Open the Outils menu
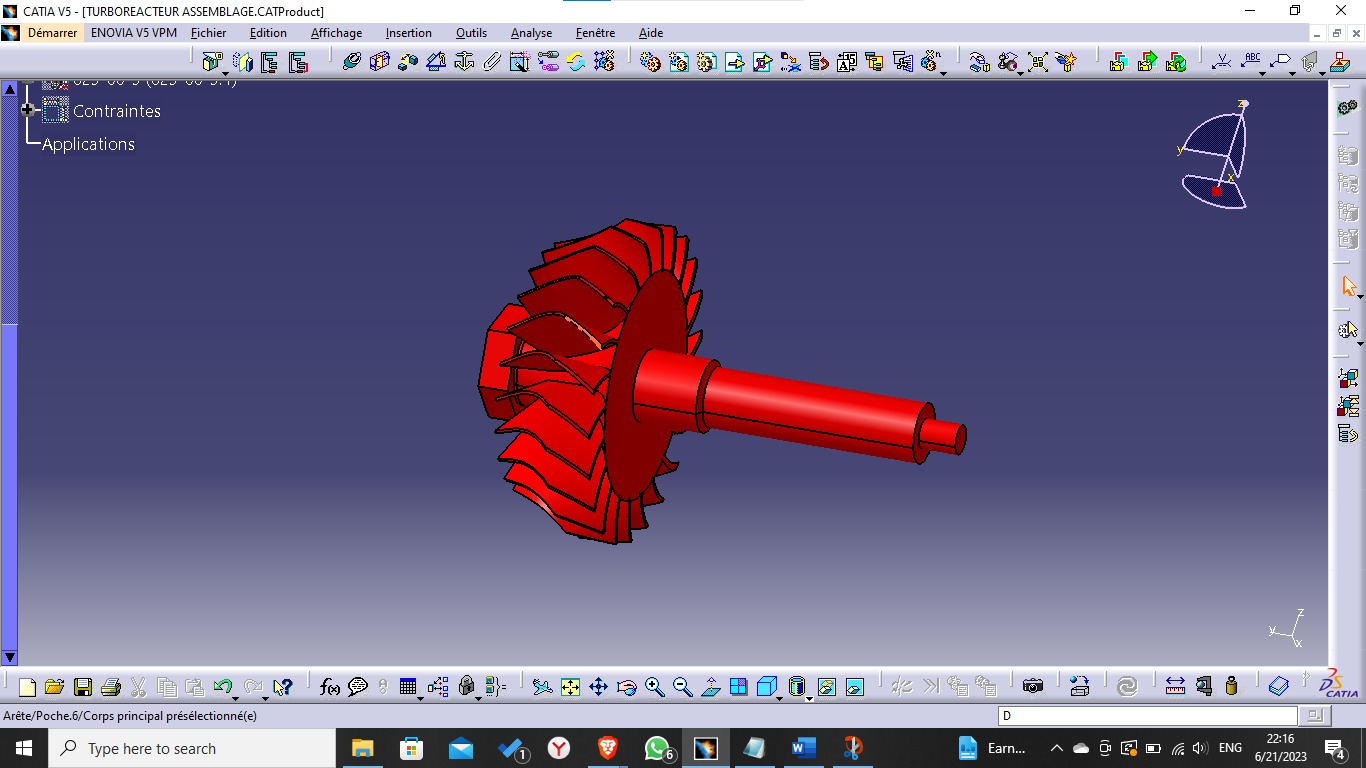The width and height of the screenshot is (1366, 768). [x=472, y=33]
